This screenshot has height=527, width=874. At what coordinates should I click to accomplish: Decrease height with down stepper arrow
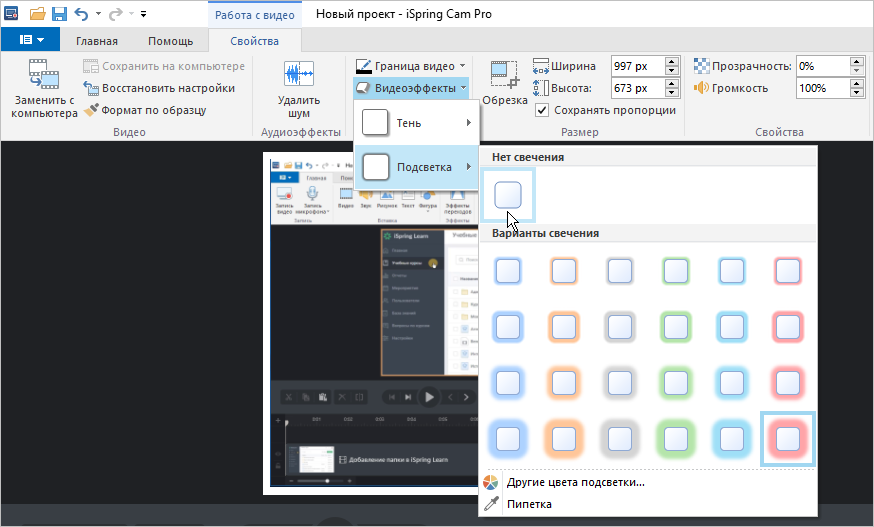pos(672,93)
